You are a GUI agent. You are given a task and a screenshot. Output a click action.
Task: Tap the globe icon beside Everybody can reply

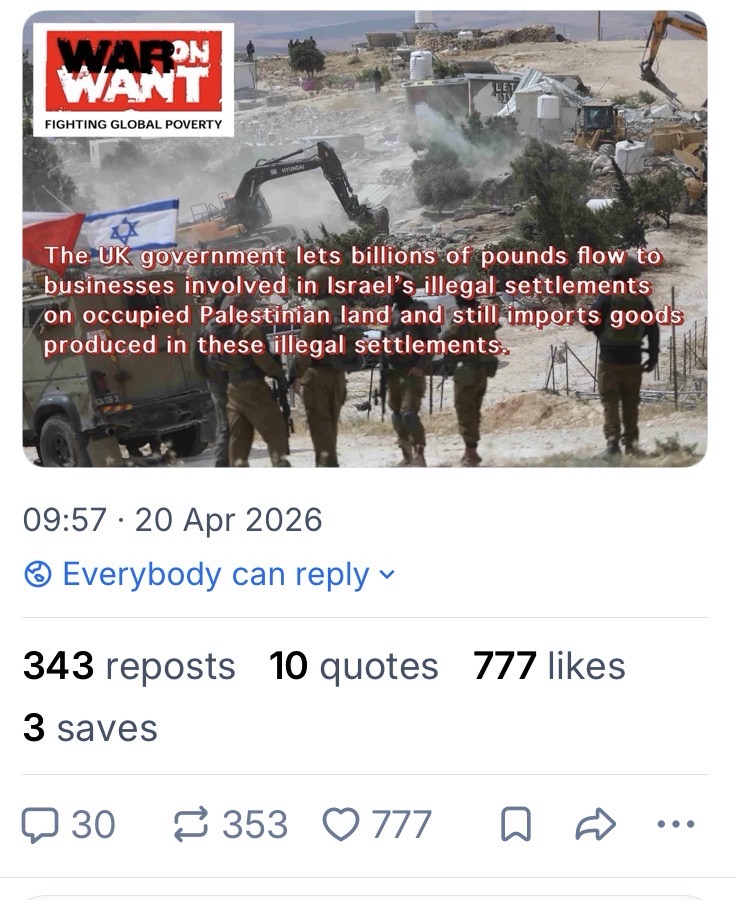tap(38, 574)
